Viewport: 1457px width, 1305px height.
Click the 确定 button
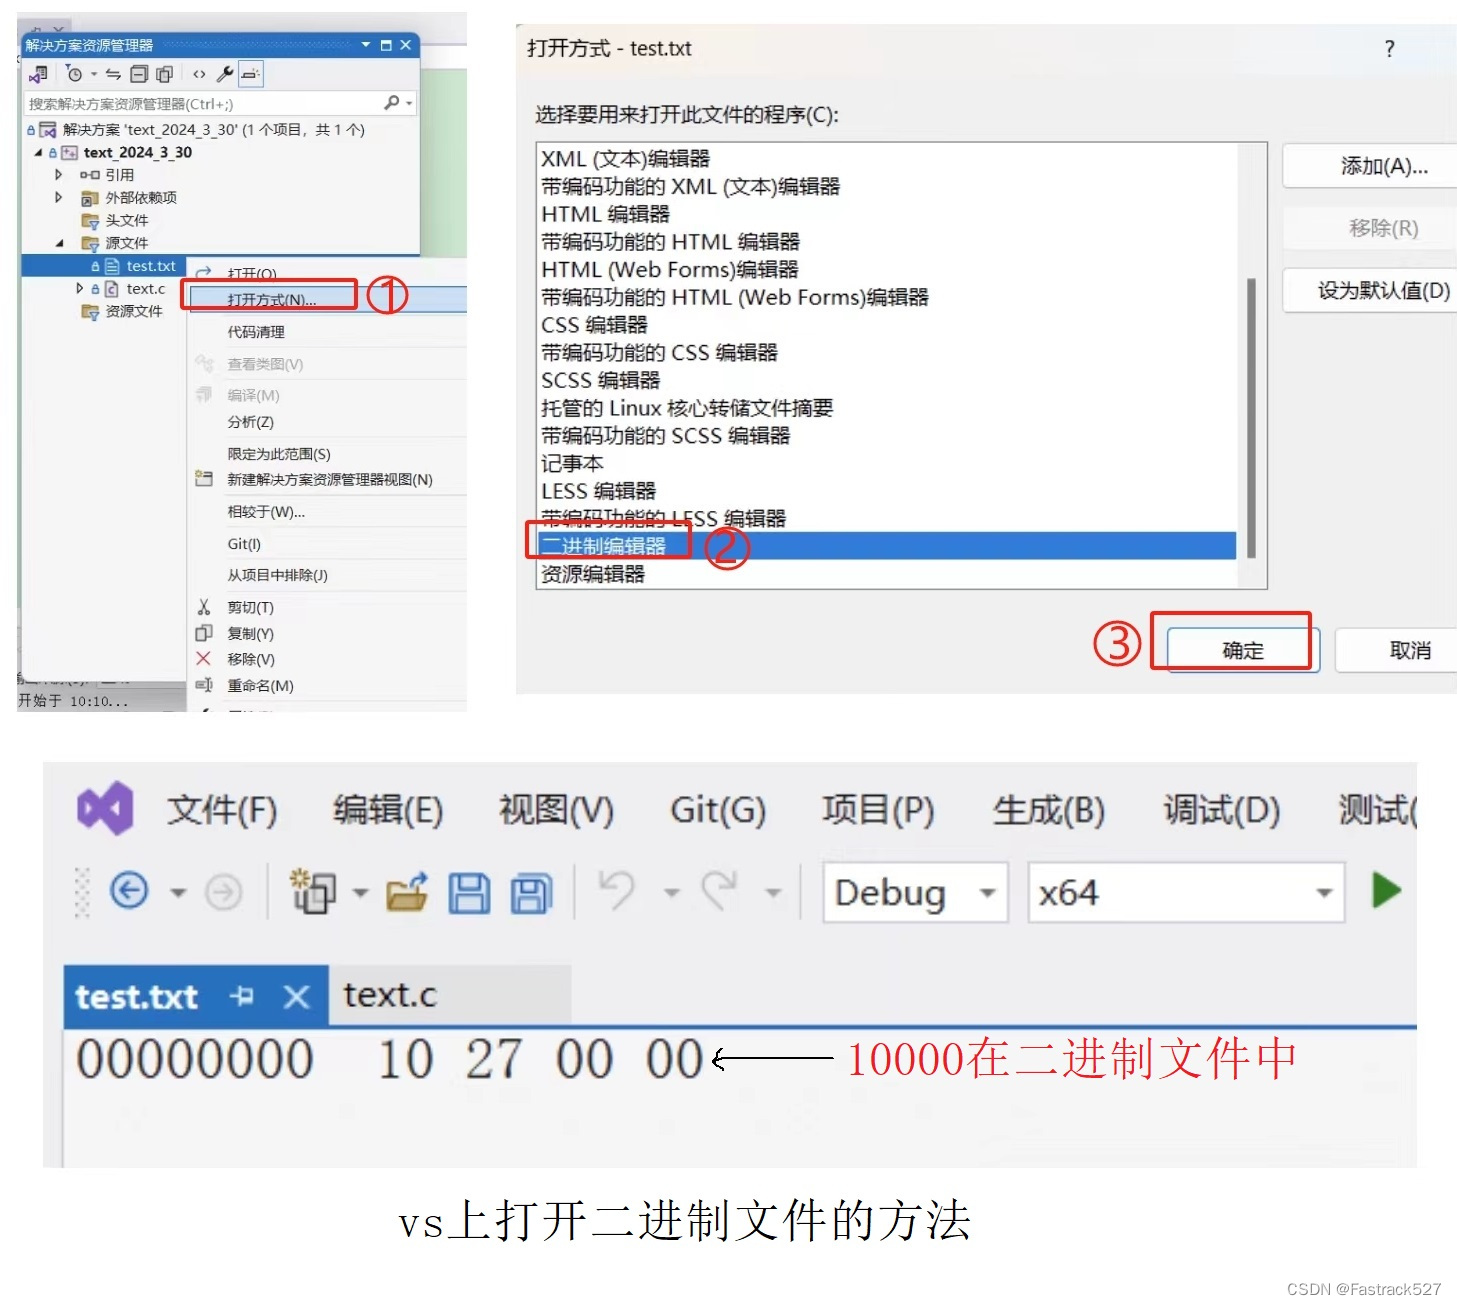point(1242,650)
